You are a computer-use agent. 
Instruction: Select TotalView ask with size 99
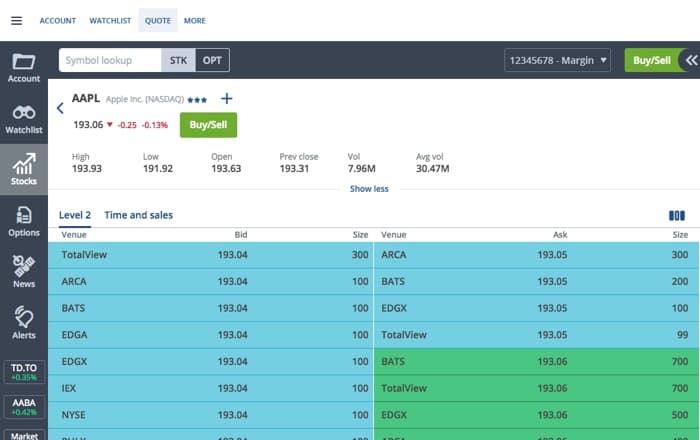[x=536, y=335]
